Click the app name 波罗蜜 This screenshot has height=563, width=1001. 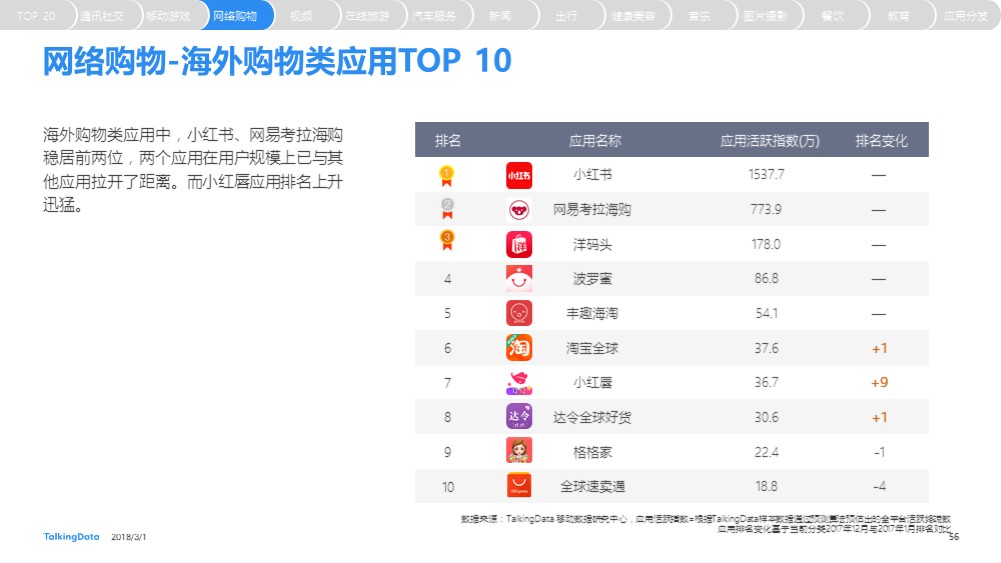pos(592,279)
